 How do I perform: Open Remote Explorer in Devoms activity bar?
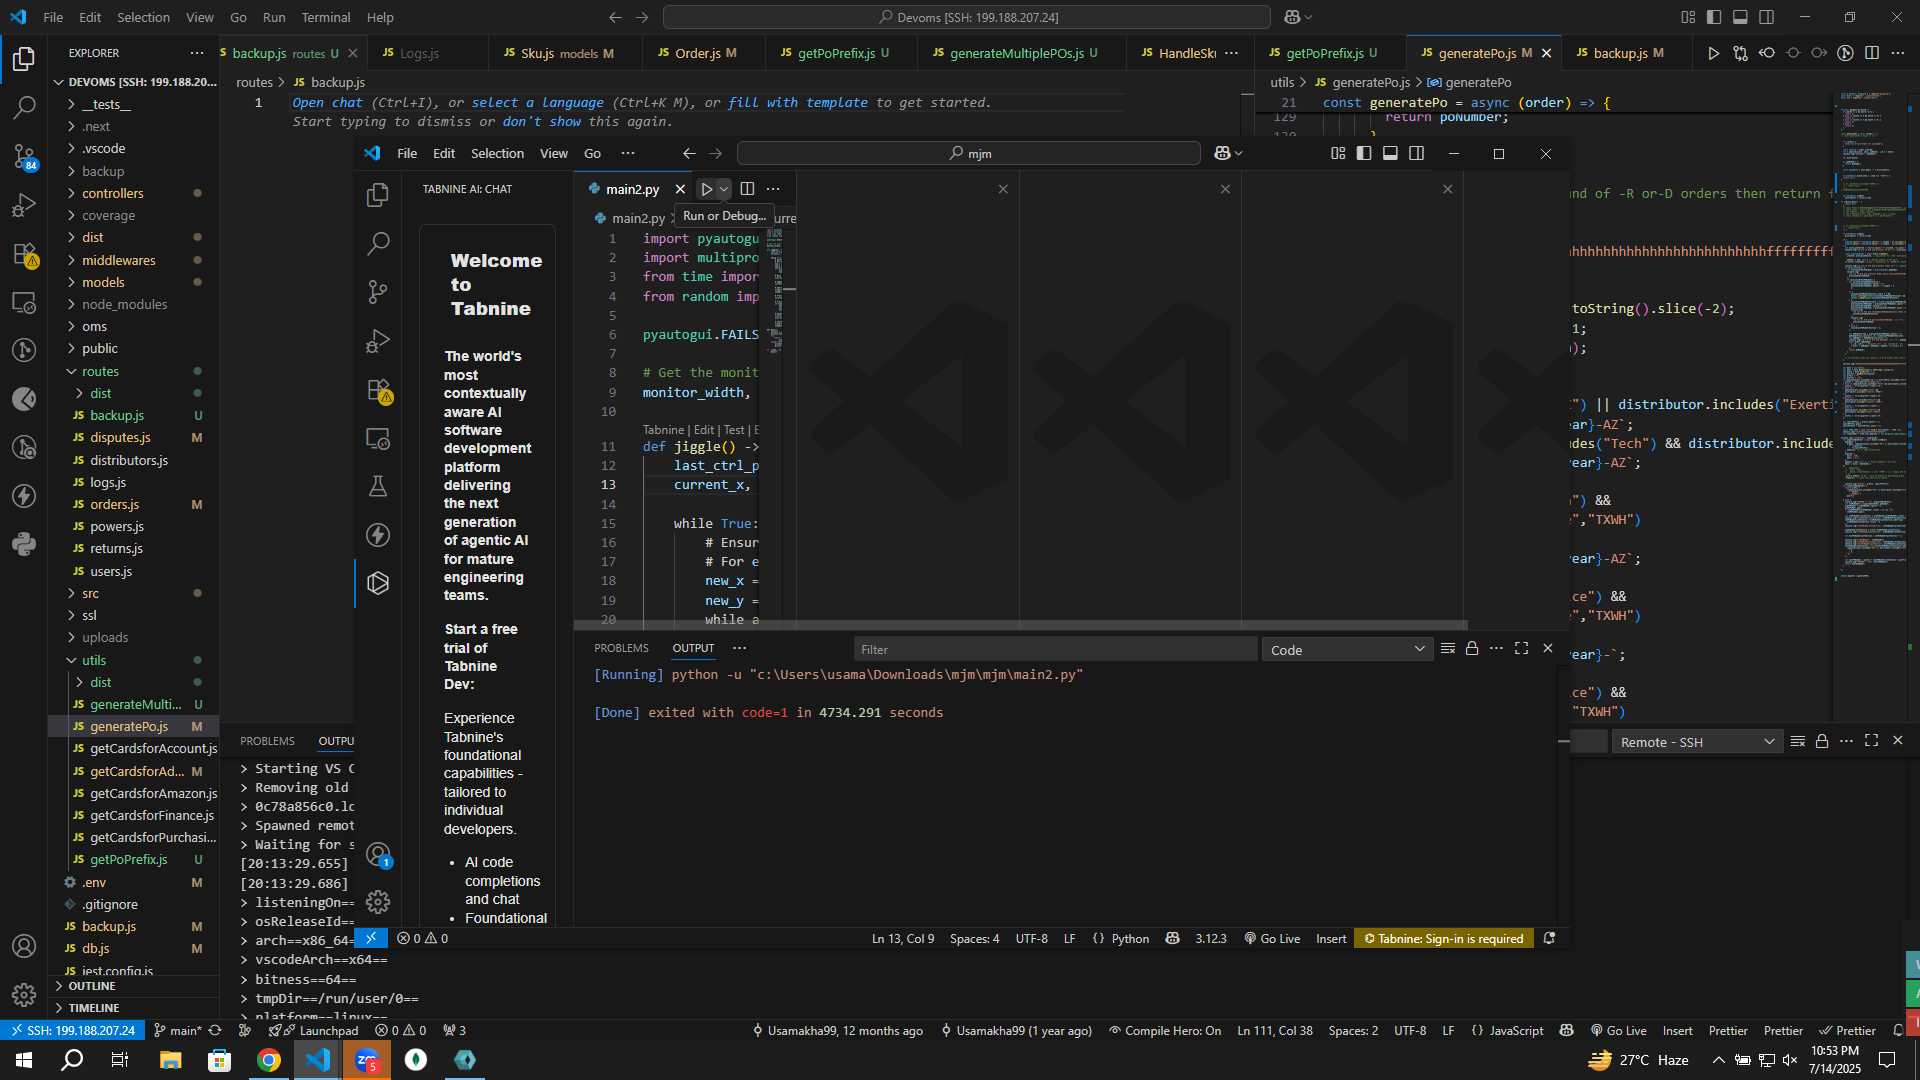pyautogui.click(x=24, y=302)
